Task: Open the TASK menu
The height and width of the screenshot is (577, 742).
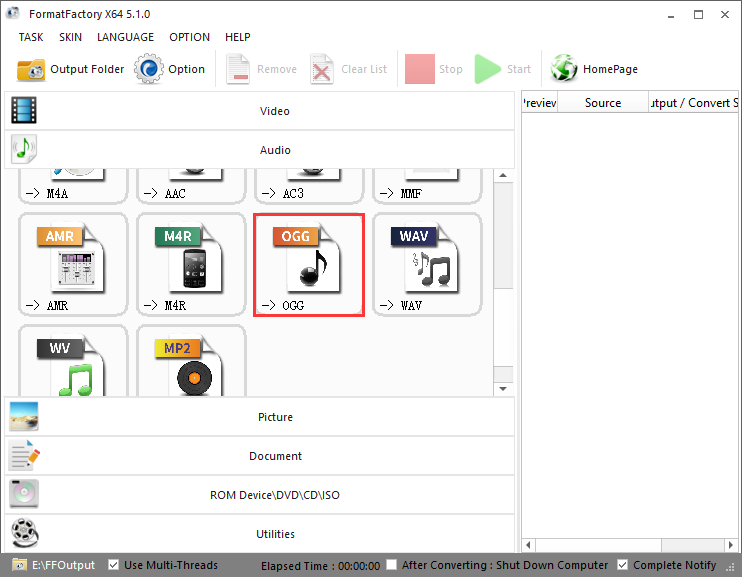Action: tap(31, 37)
